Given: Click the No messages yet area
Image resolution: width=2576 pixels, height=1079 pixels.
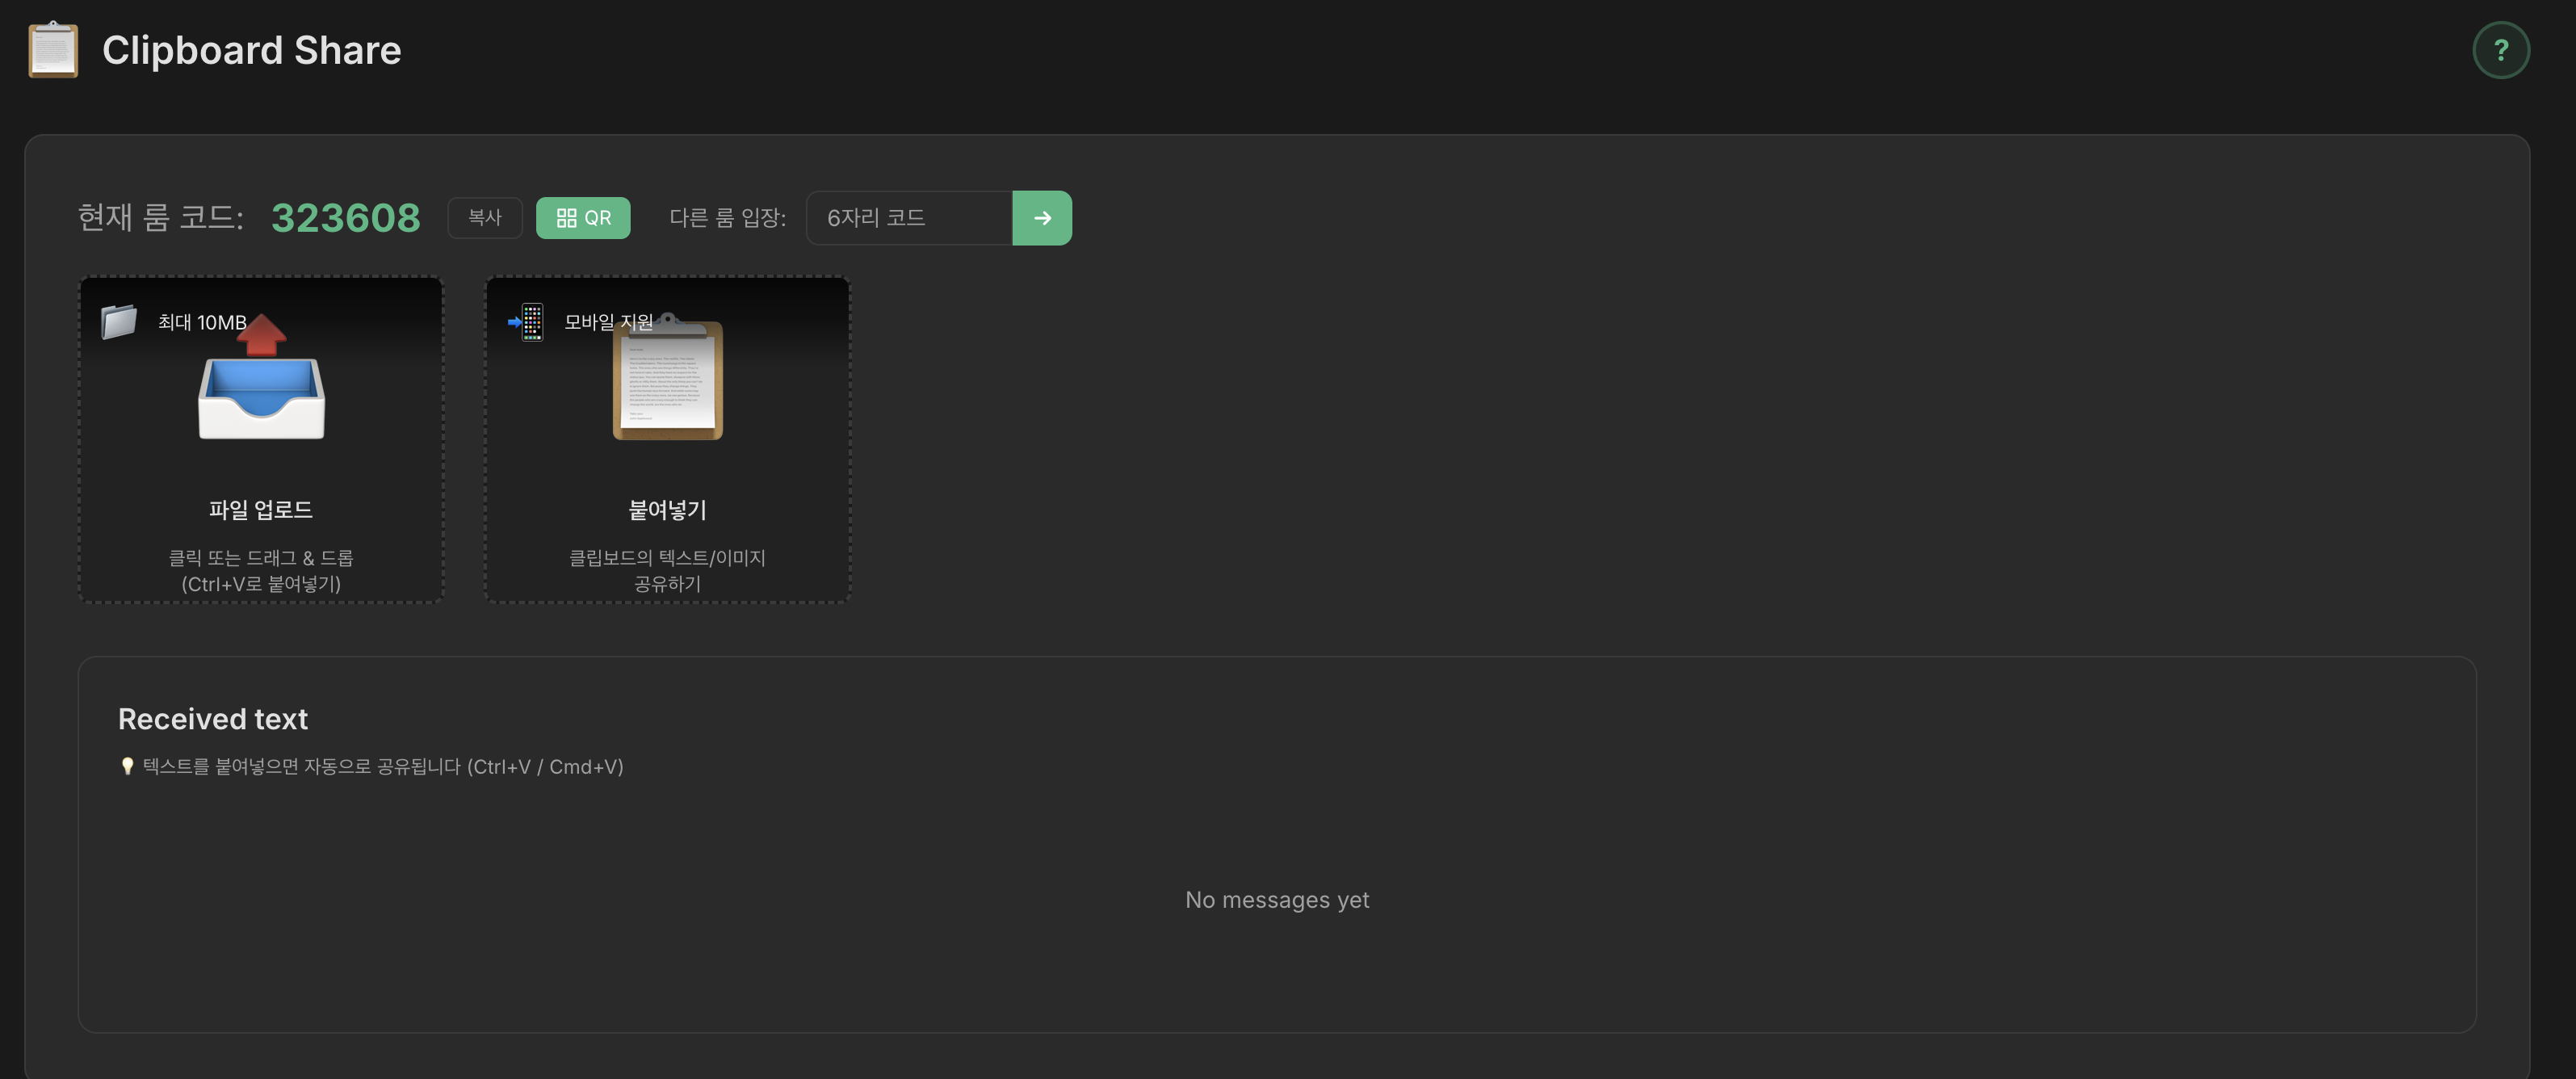Looking at the screenshot, I should [x=1277, y=900].
